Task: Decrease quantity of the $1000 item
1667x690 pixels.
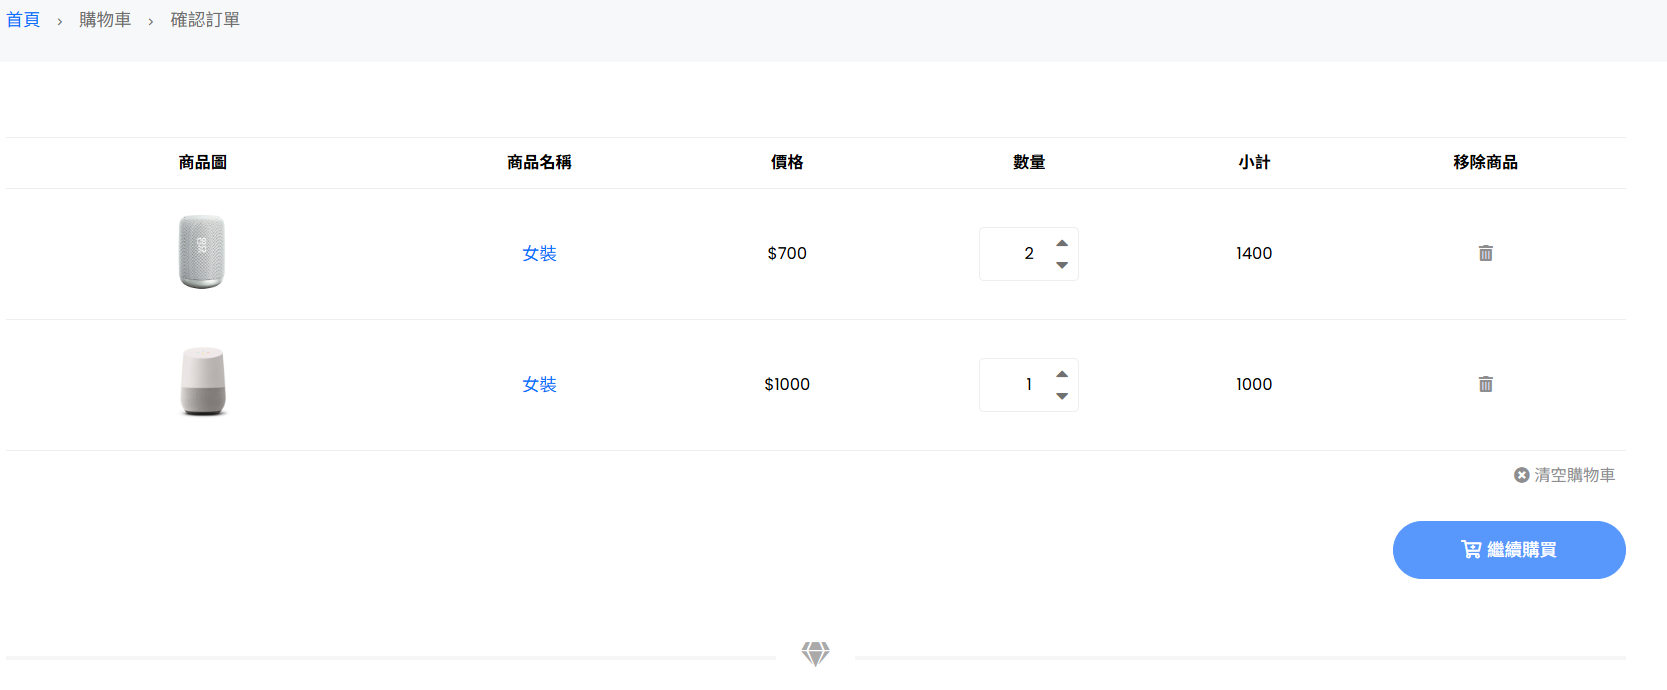Action: (x=1062, y=396)
